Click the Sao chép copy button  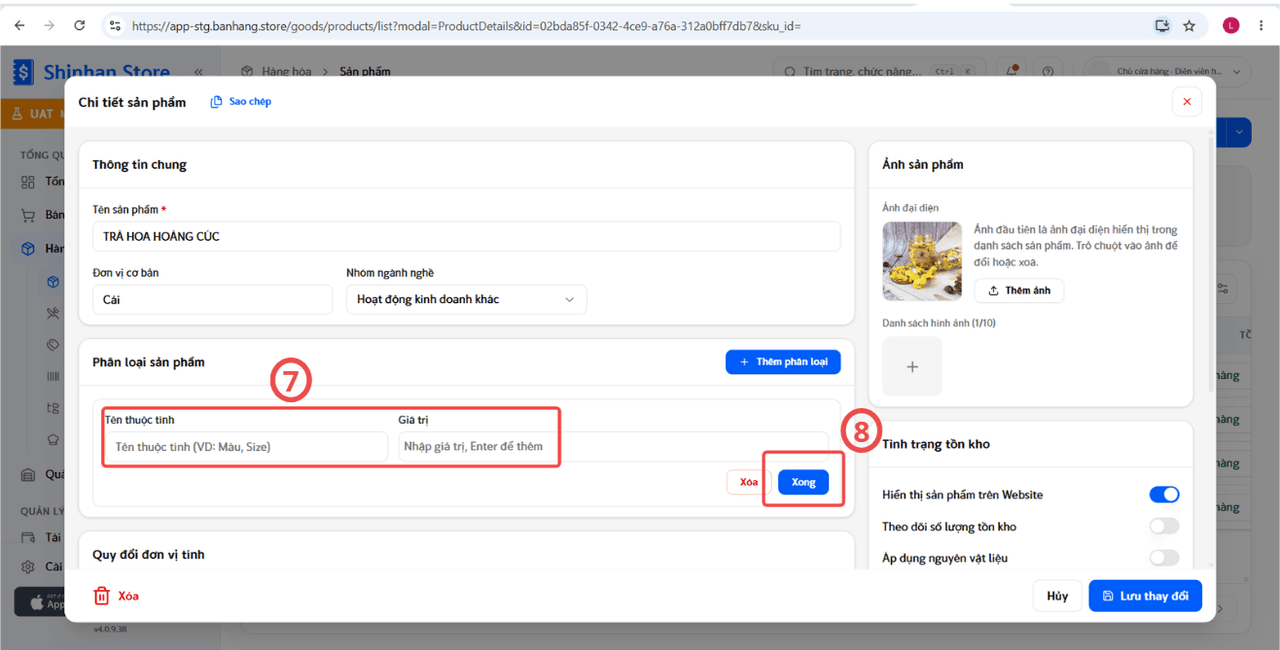pyautogui.click(x=241, y=102)
